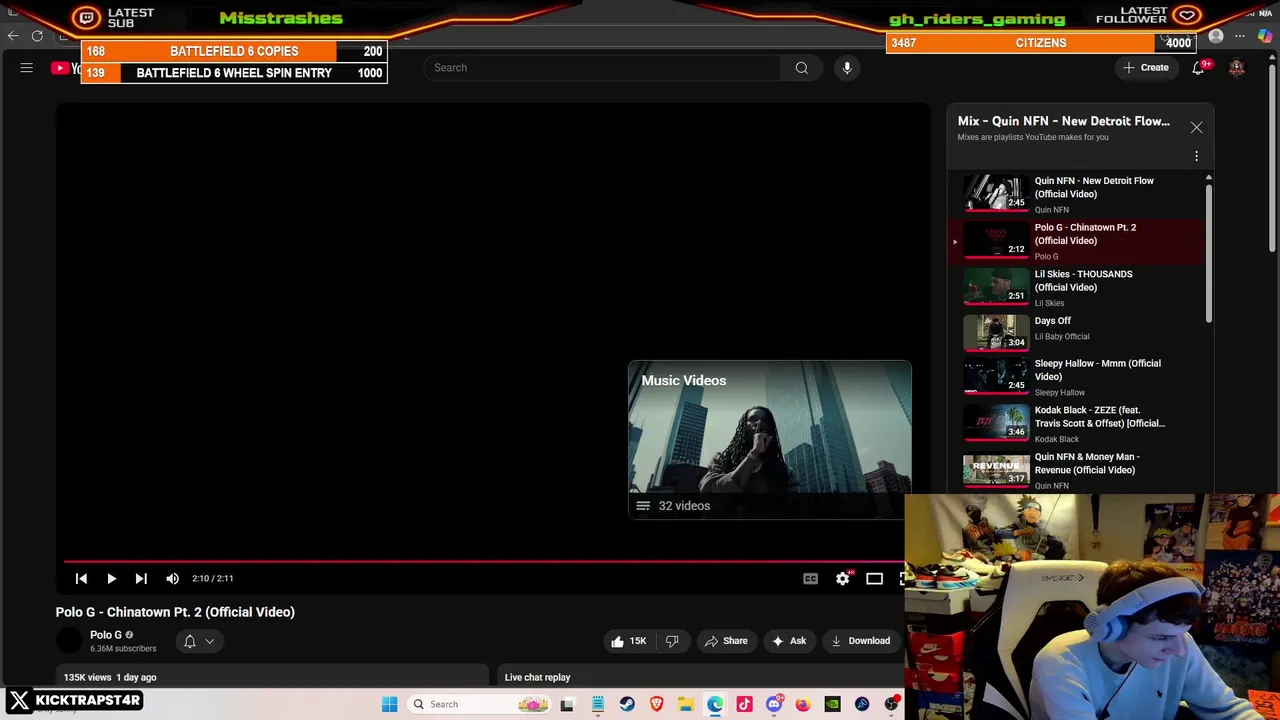Open the browser three-dot settings menu
The width and height of the screenshot is (1280, 720).
(1240, 37)
